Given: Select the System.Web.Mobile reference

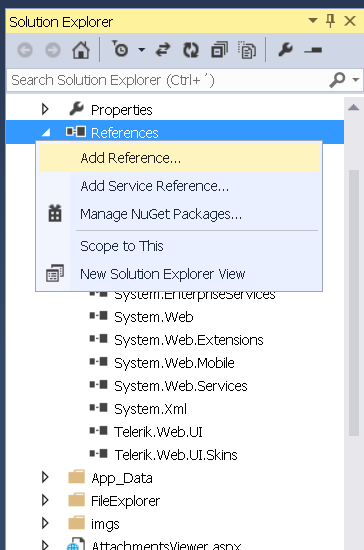Looking at the screenshot, I should tap(174, 363).
